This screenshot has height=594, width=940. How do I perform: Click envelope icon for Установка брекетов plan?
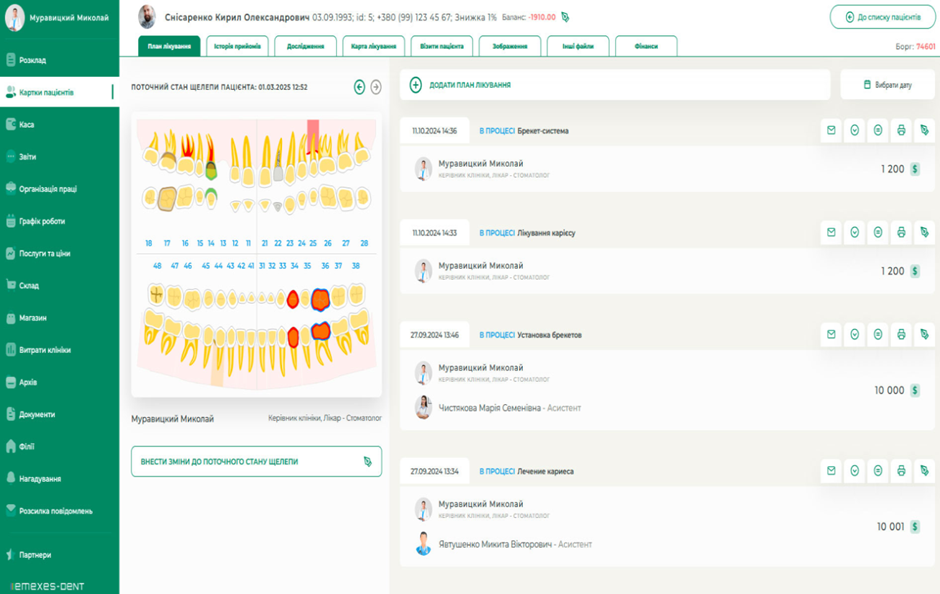pyautogui.click(x=831, y=335)
